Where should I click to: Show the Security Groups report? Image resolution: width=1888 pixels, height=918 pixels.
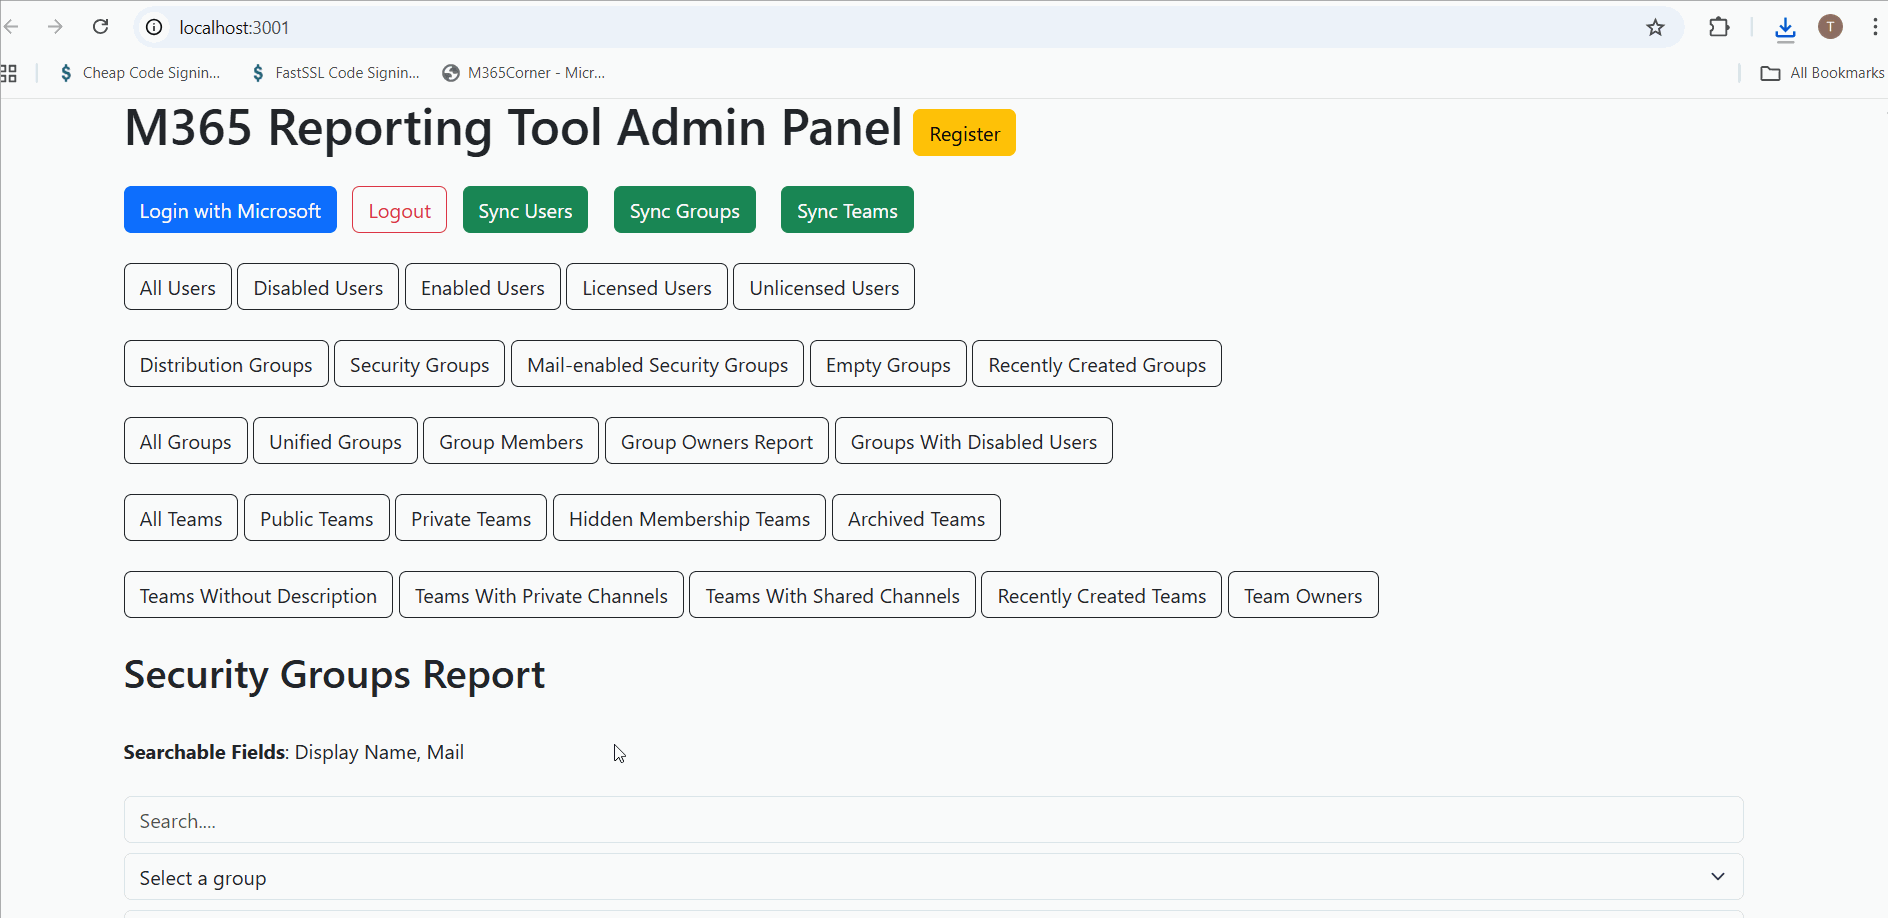coord(419,364)
